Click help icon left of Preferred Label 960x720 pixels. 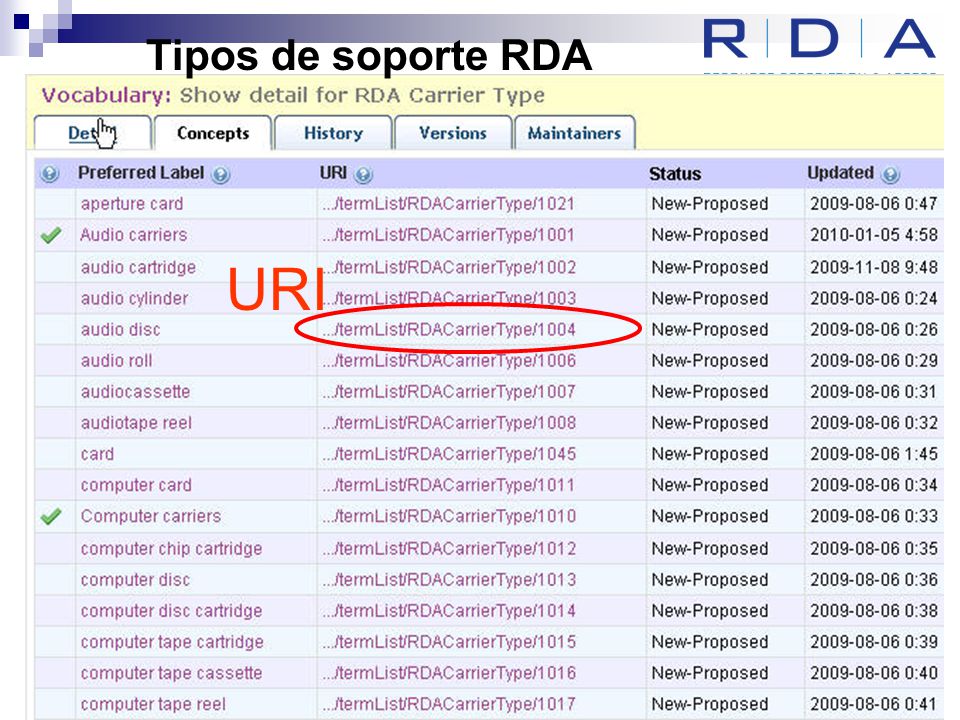[50, 174]
